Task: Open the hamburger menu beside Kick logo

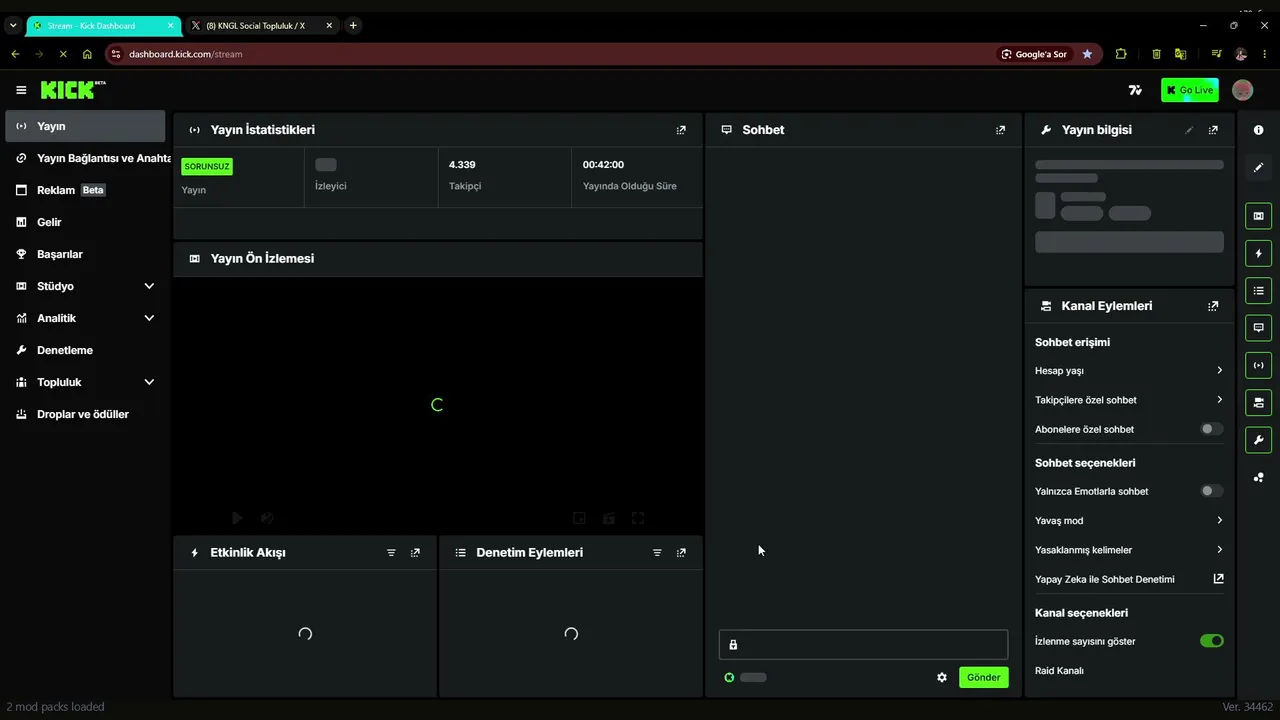Action: (21, 90)
